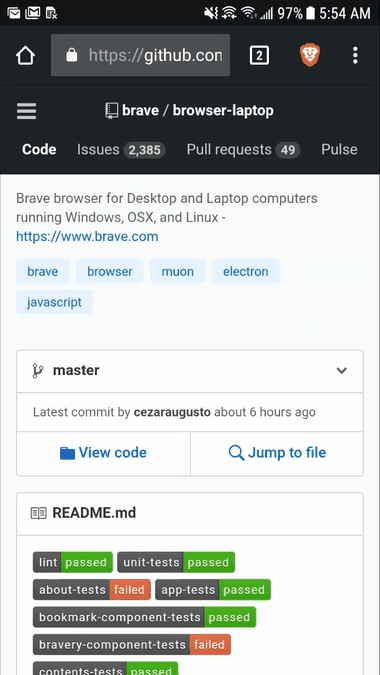This screenshot has height=675, width=380.
Task: Click the View code button
Action: pos(103,453)
